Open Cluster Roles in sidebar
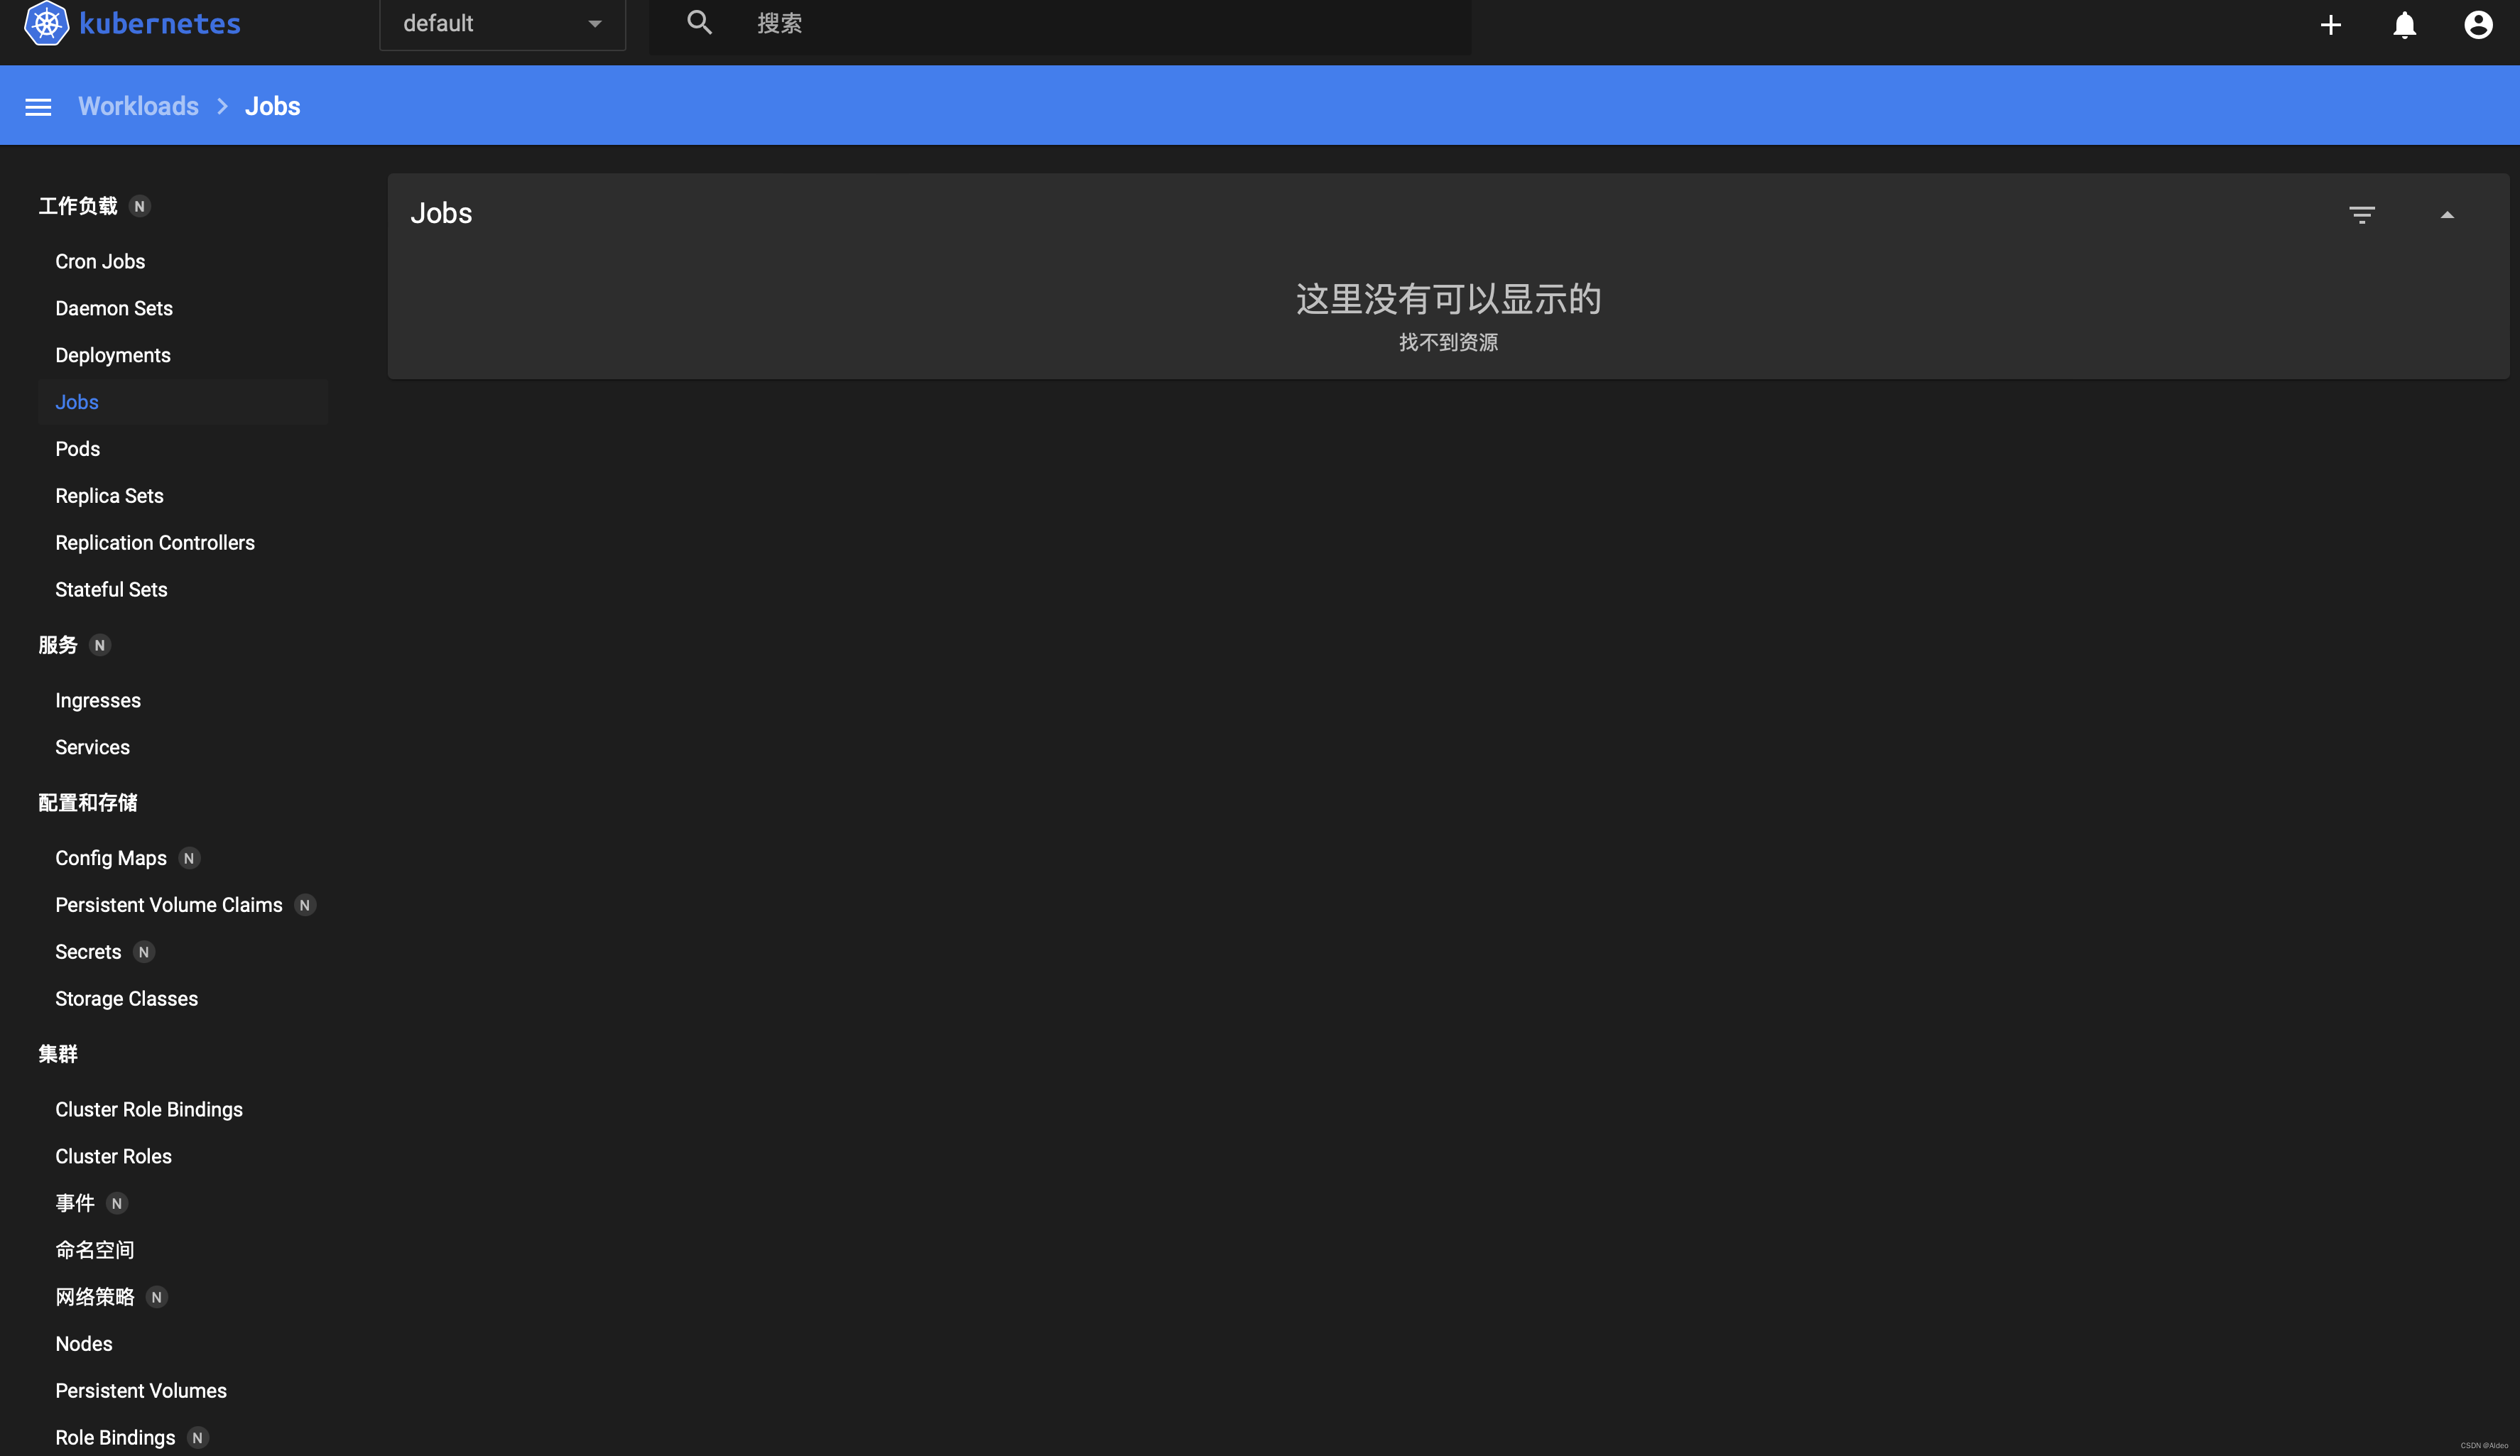 pyautogui.click(x=113, y=1156)
